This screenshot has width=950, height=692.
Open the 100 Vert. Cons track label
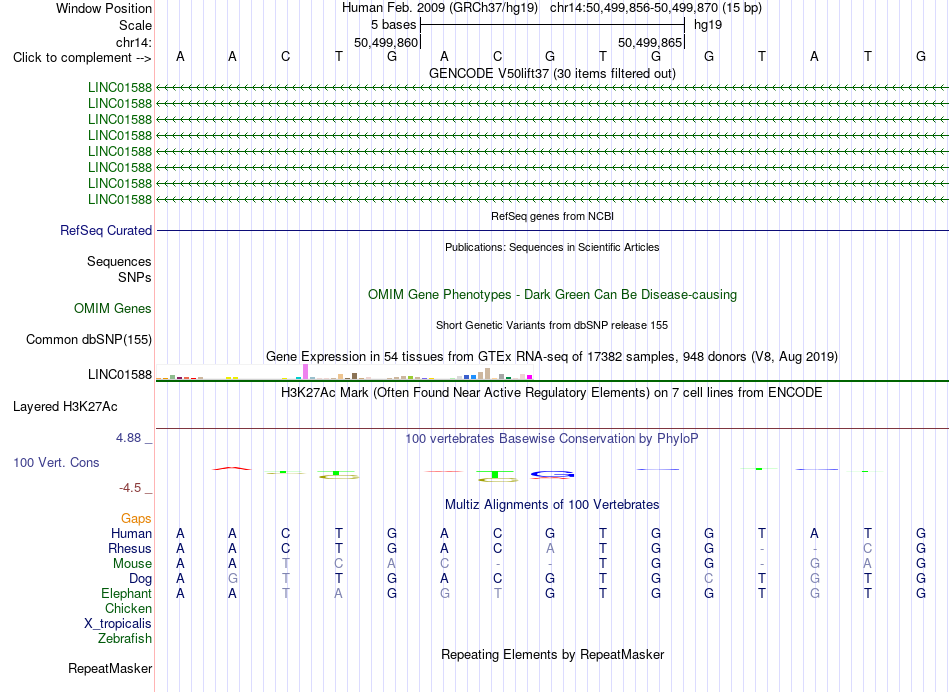pyautogui.click(x=56, y=462)
